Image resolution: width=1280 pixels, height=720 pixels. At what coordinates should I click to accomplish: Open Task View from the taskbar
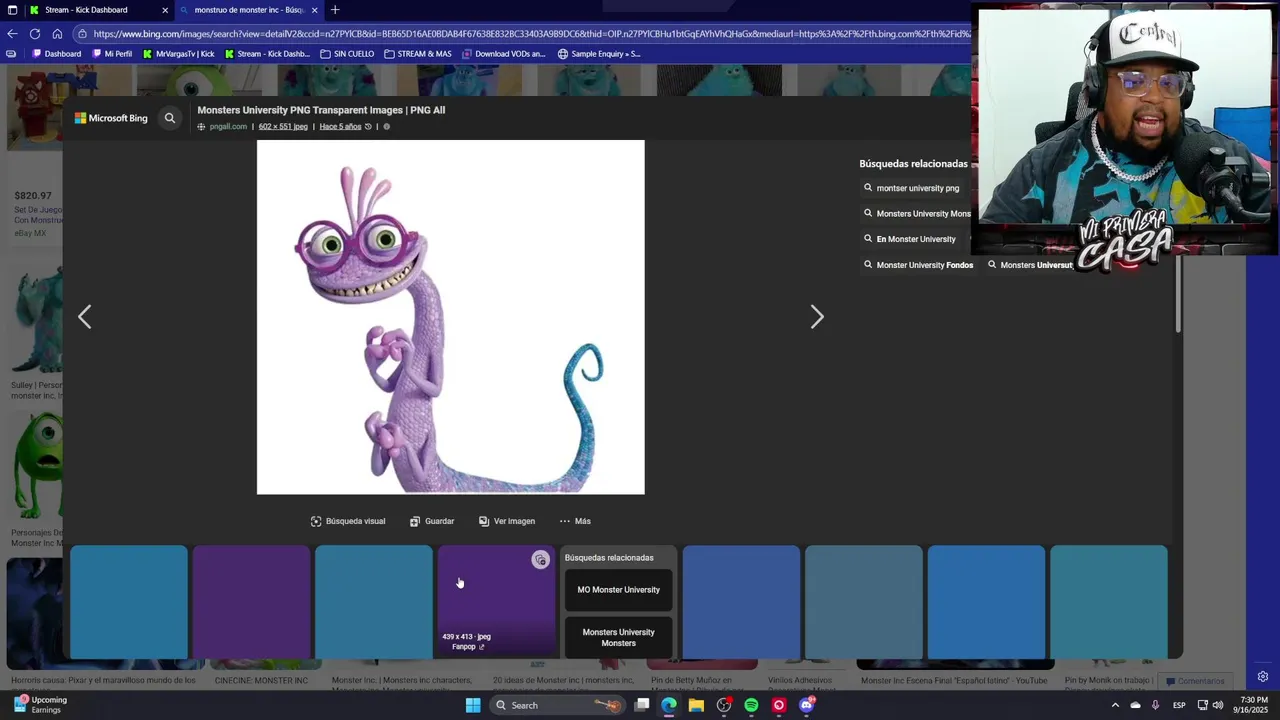642,705
